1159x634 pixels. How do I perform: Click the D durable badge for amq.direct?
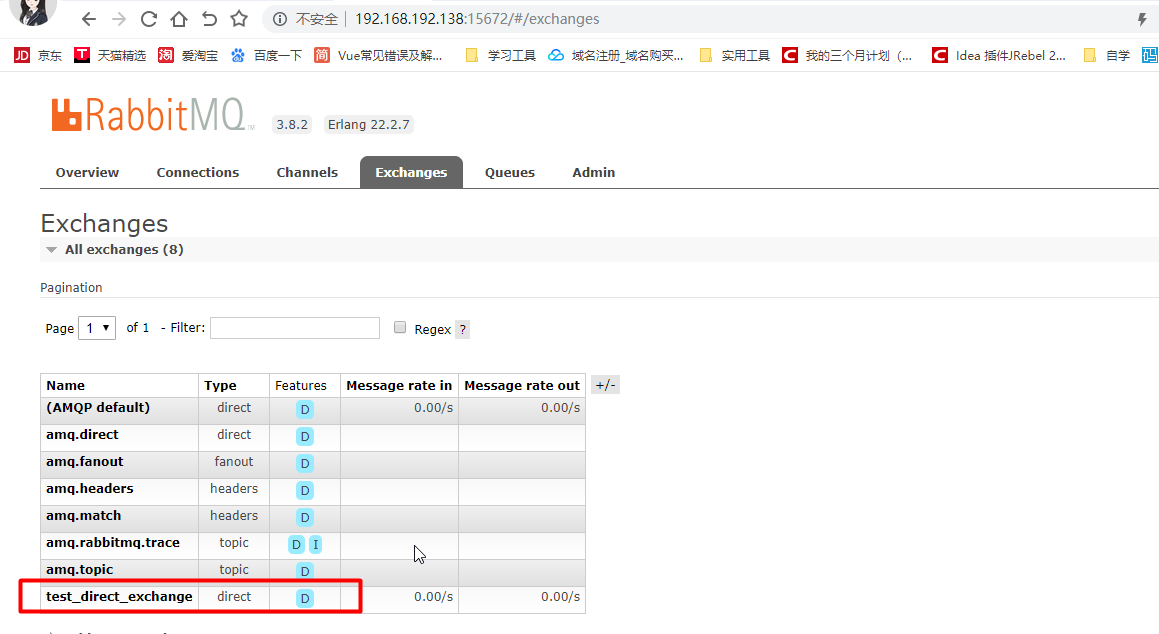click(x=305, y=437)
